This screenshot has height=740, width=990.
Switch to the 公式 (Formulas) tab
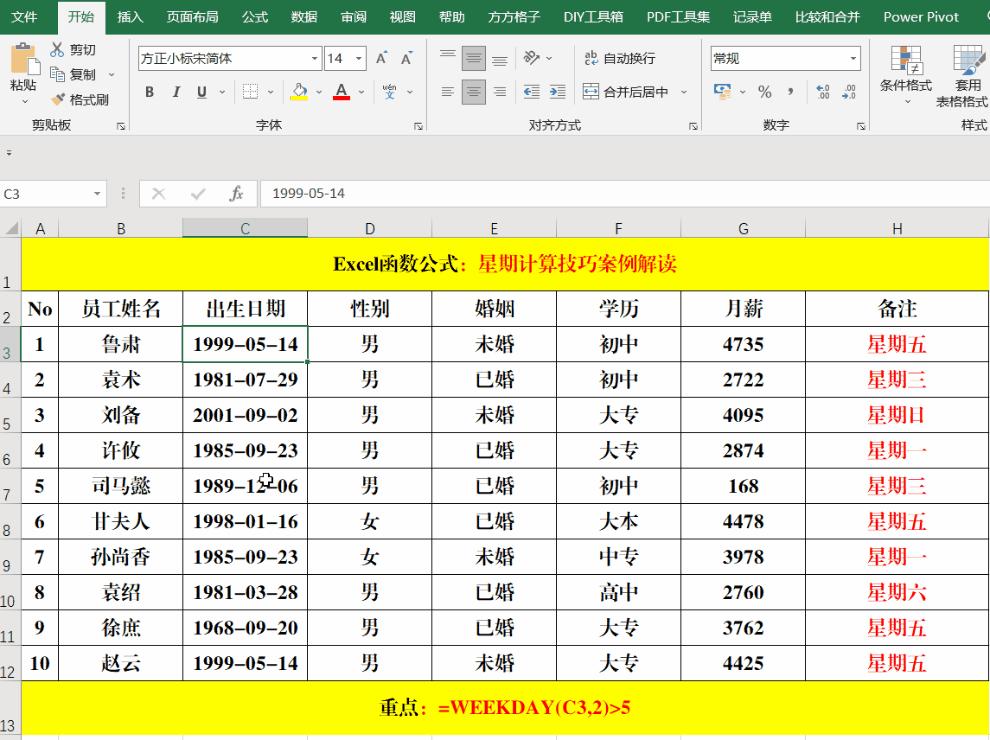pyautogui.click(x=255, y=17)
